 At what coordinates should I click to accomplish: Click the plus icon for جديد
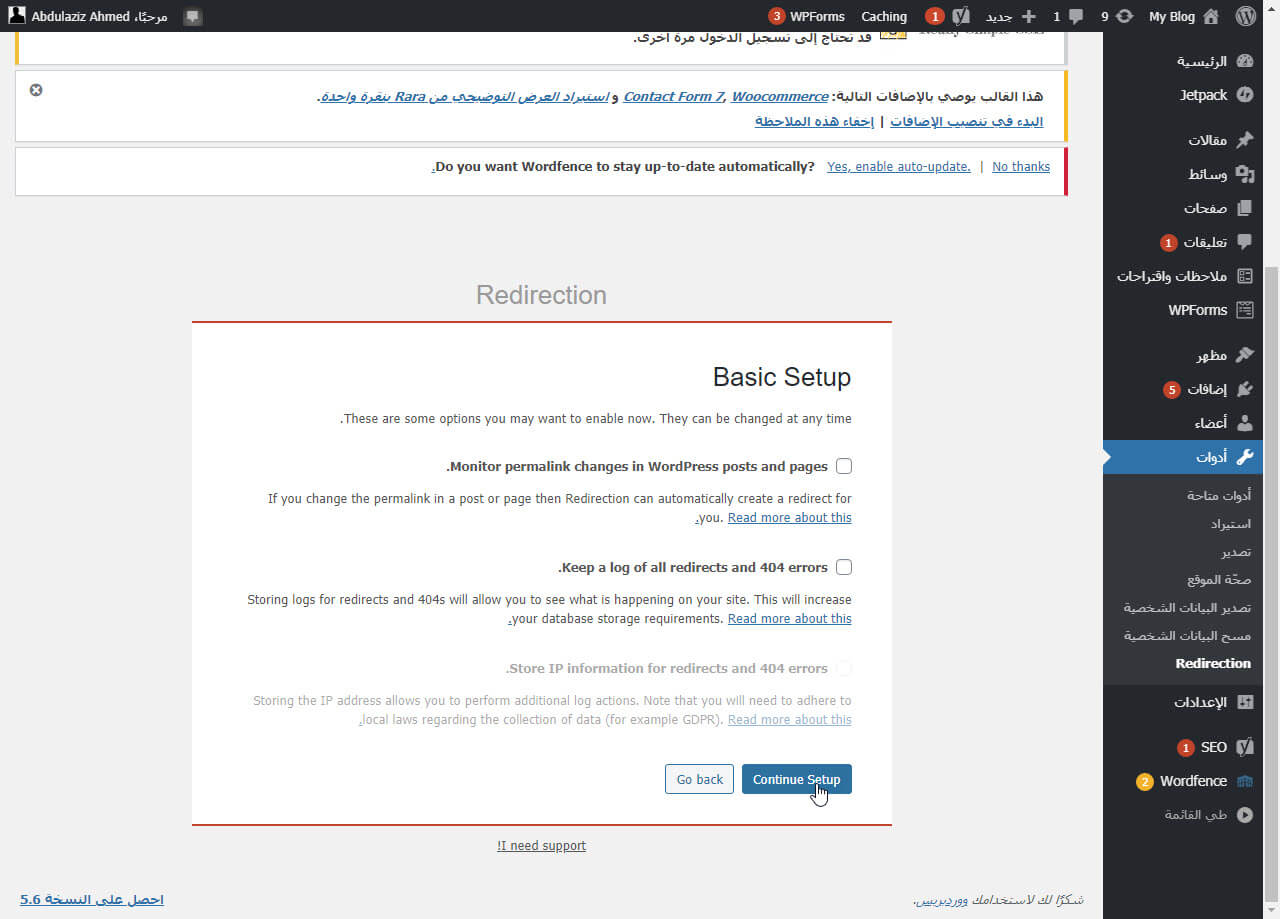(x=1028, y=16)
